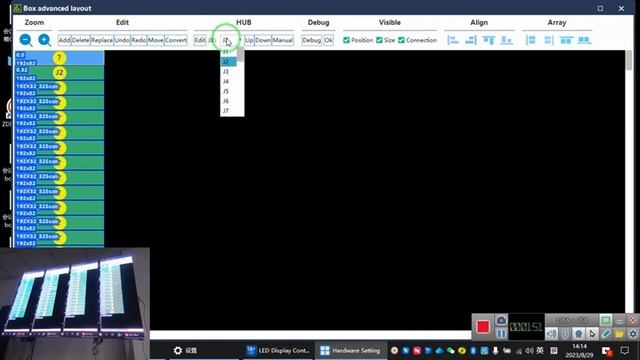The height and width of the screenshot is (360, 640).
Task: Click the Add button in Edit group
Action: coord(64,40)
